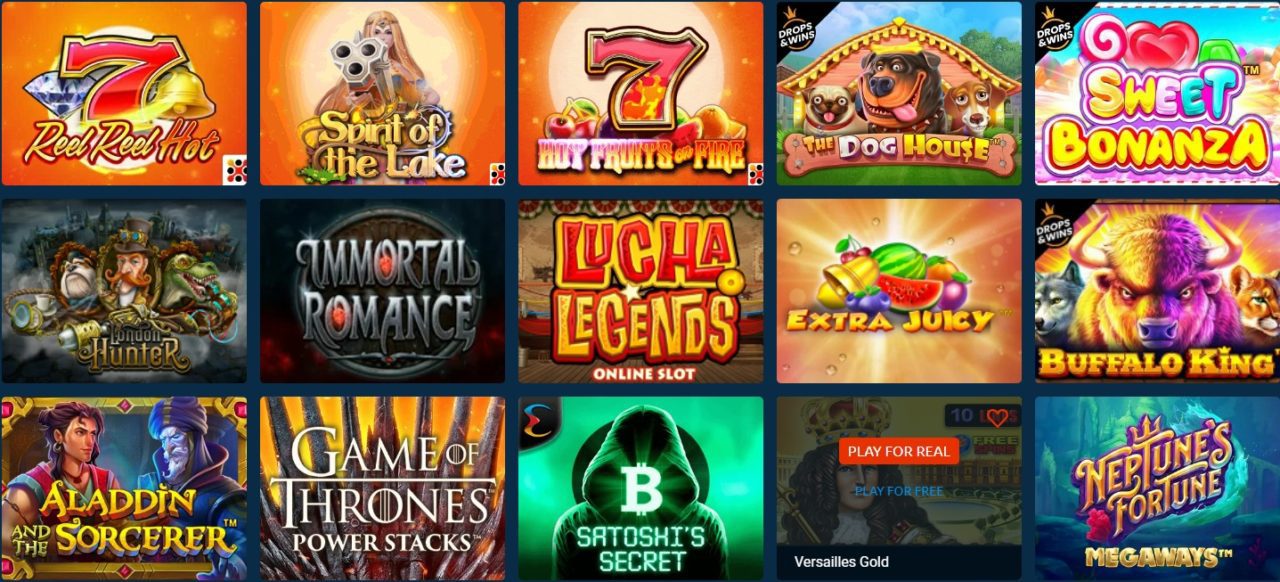Open the Spirit of the Lake game

383,93
